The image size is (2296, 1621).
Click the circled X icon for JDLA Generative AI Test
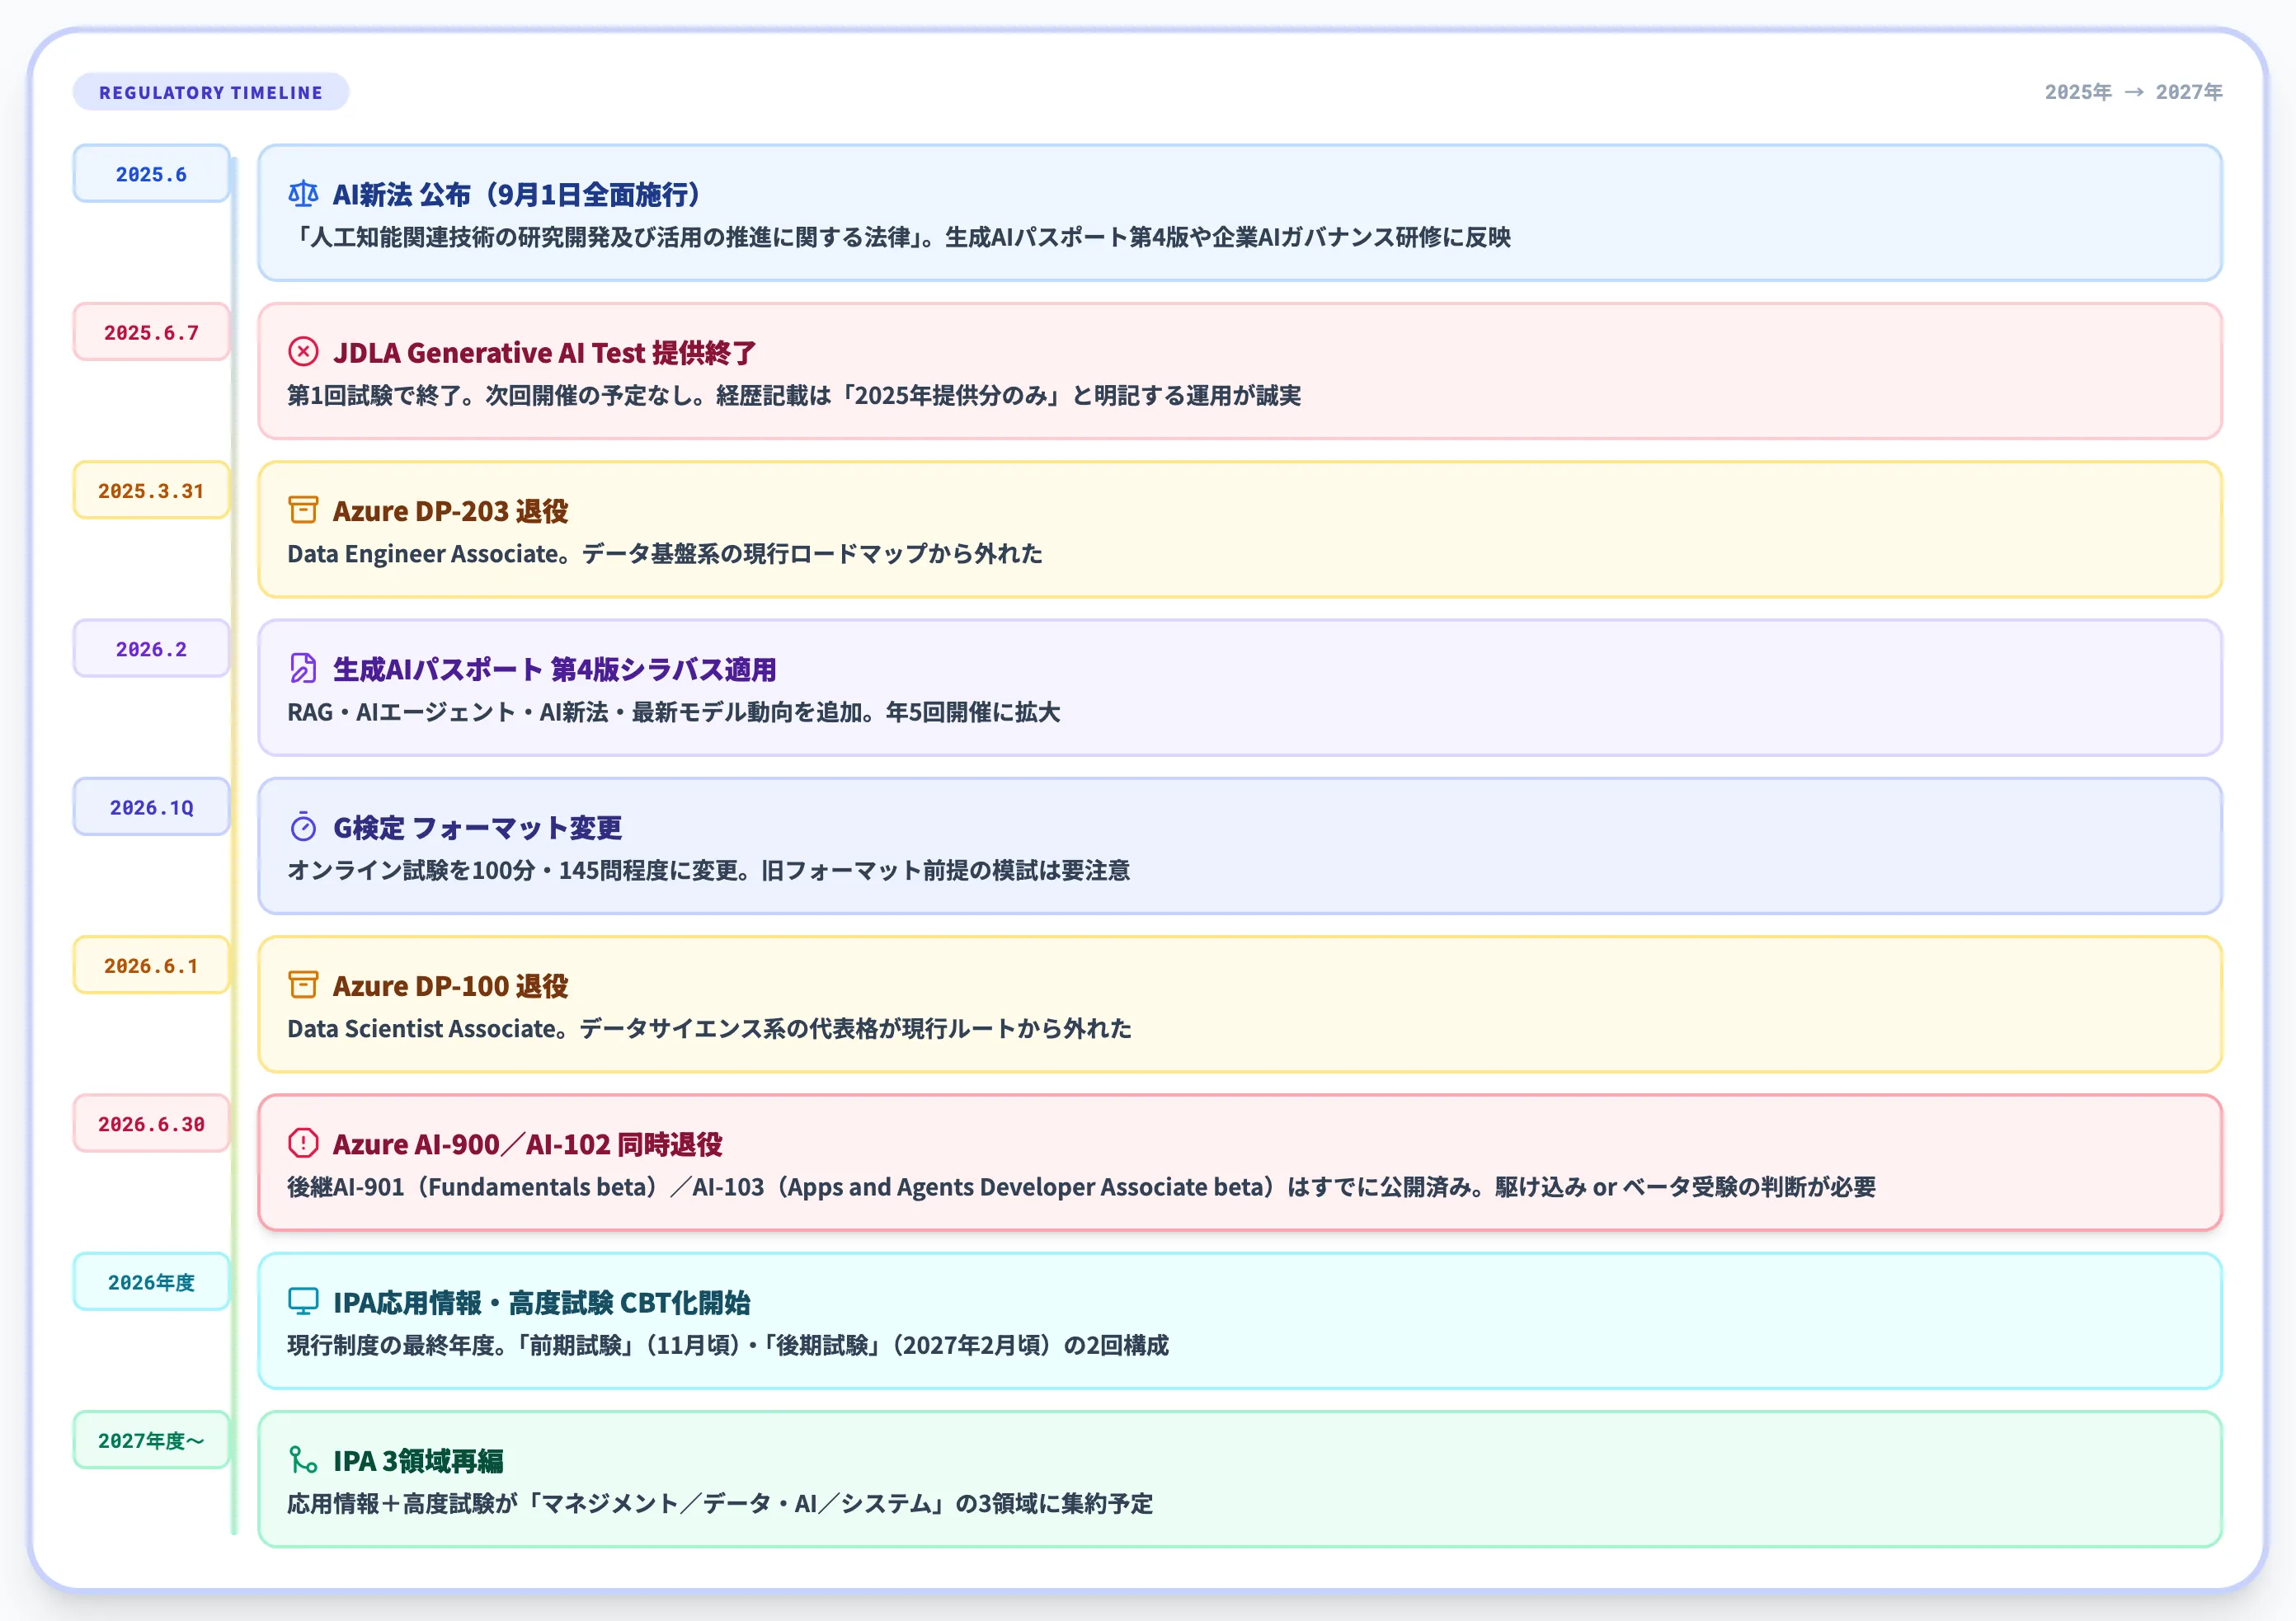coord(303,352)
